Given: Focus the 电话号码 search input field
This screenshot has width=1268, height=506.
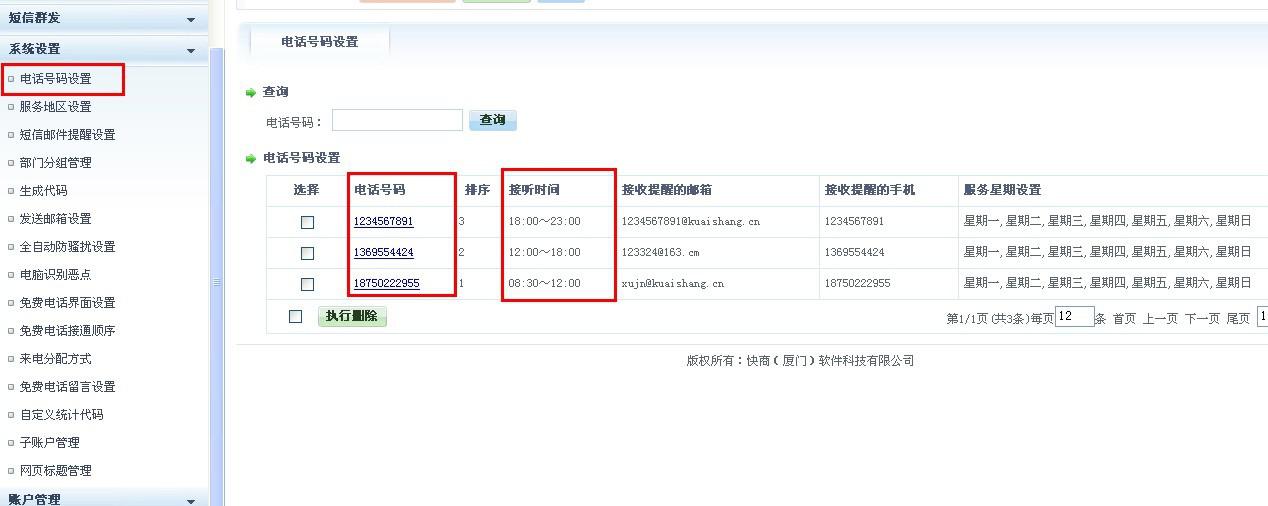Looking at the screenshot, I should pos(397,121).
